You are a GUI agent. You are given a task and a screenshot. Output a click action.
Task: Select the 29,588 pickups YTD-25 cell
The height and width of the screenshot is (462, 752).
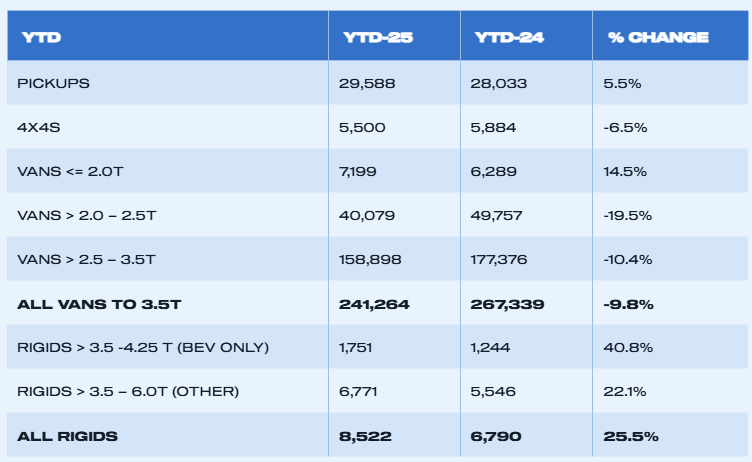point(367,83)
